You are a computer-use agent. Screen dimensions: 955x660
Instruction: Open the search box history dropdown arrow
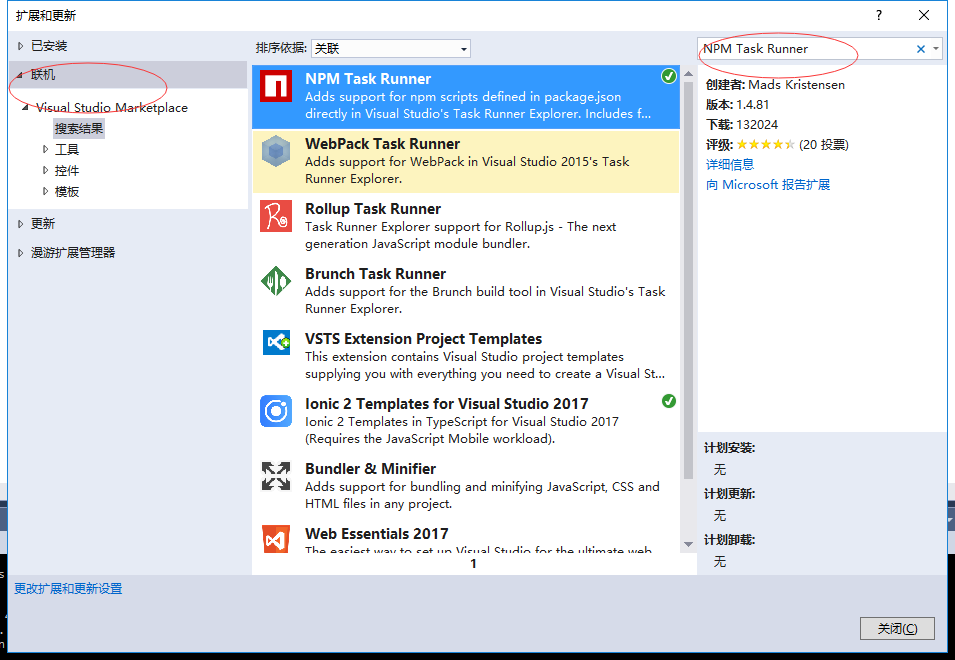click(x=936, y=49)
